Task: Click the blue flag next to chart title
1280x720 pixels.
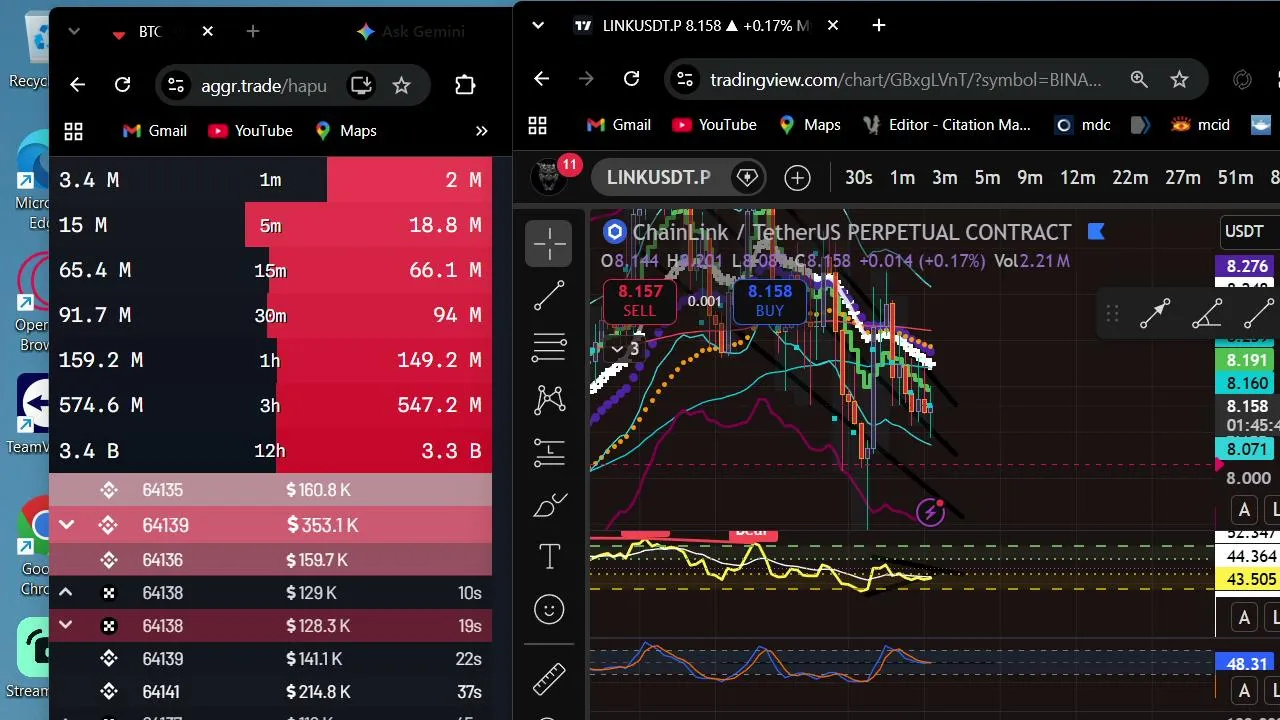Action: [x=1095, y=232]
